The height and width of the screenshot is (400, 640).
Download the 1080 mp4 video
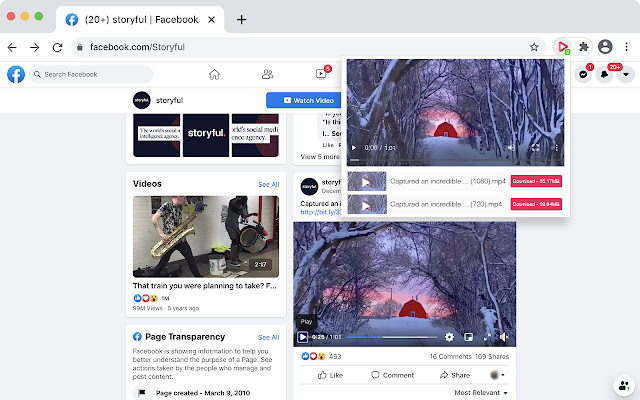[536, 181]
